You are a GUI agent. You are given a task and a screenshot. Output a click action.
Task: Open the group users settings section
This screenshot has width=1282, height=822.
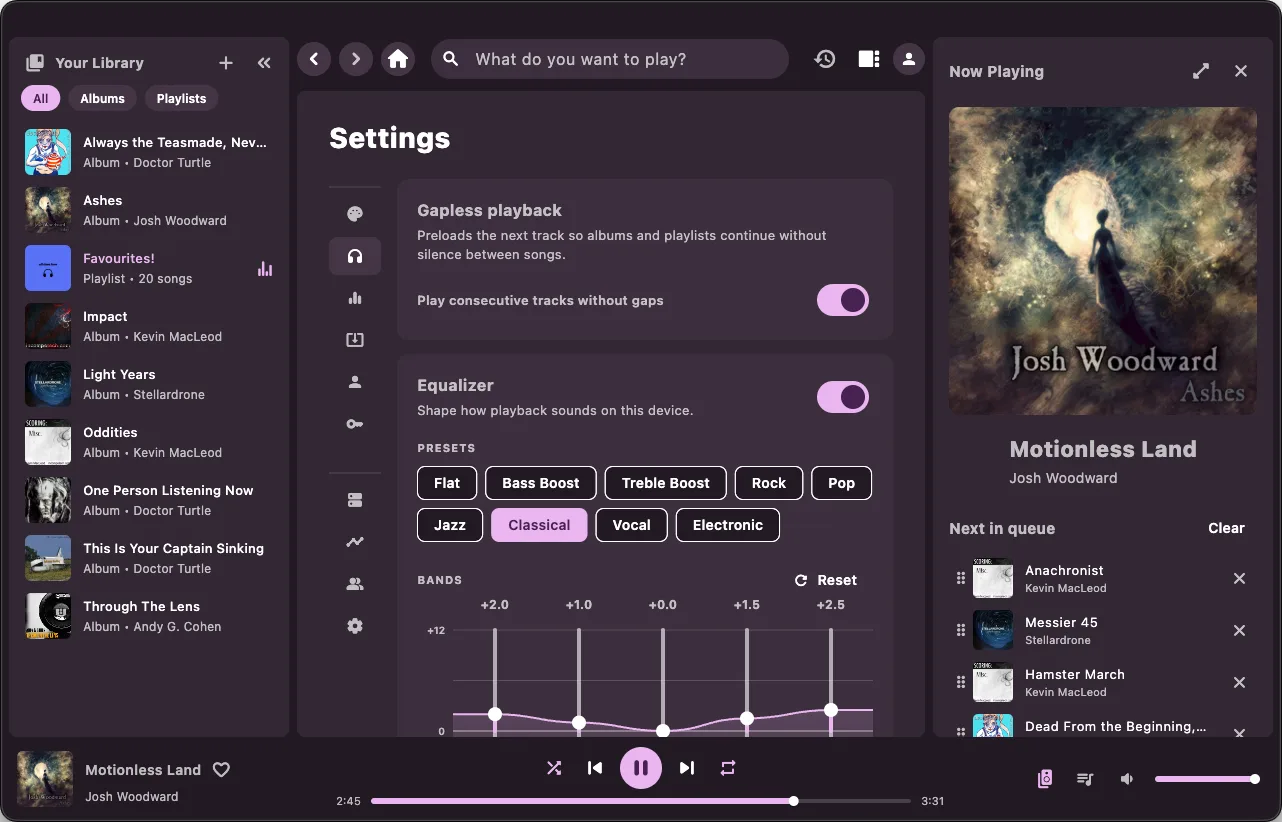tap(354, 584)
